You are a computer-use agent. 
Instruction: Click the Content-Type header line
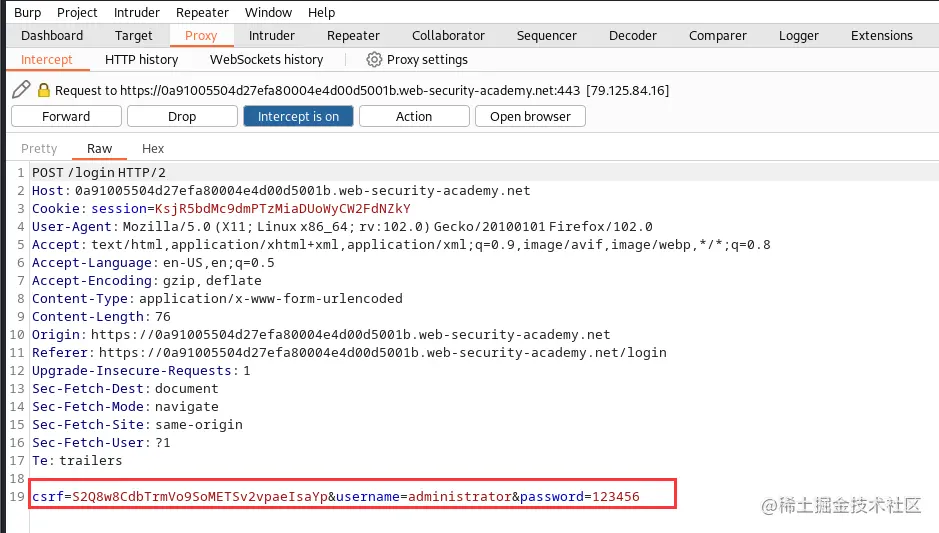217,298
